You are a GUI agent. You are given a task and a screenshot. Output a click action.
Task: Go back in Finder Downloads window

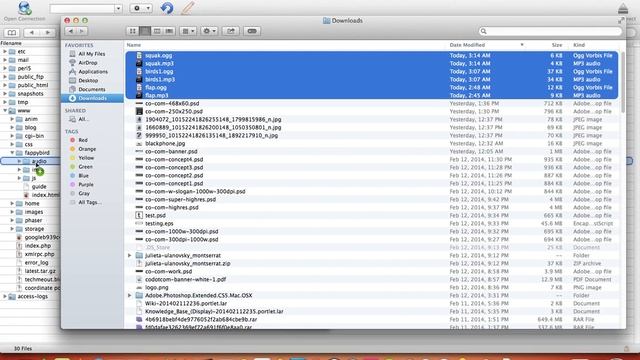71,31
